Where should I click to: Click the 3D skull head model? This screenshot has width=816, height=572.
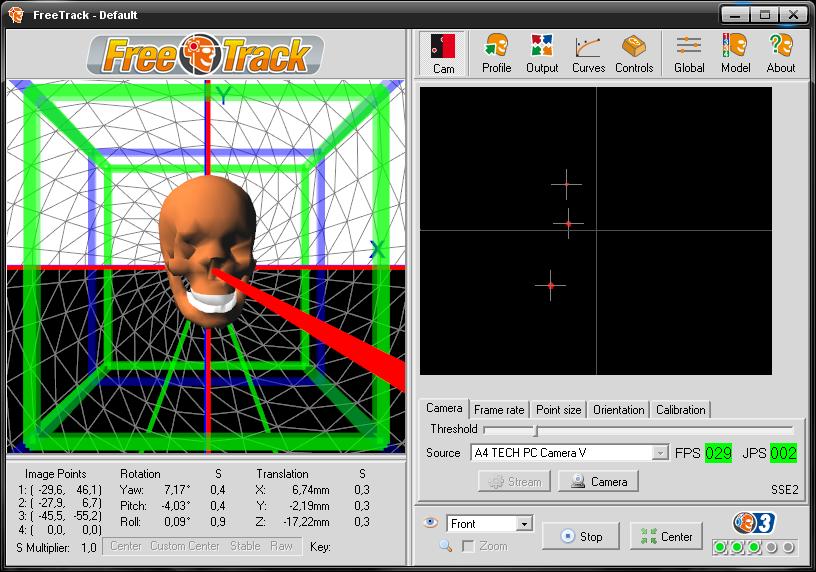pyautogui.click(x=208, y=250)
